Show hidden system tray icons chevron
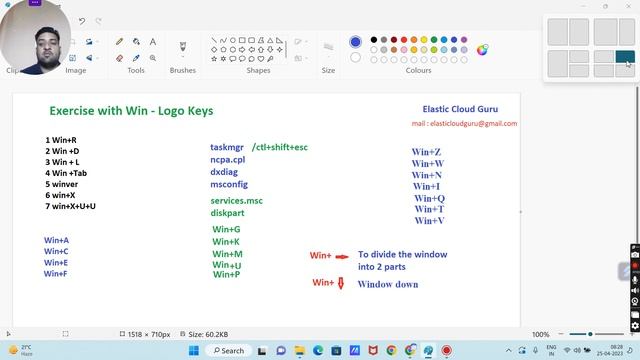The image size is (640, 360). 508,351
